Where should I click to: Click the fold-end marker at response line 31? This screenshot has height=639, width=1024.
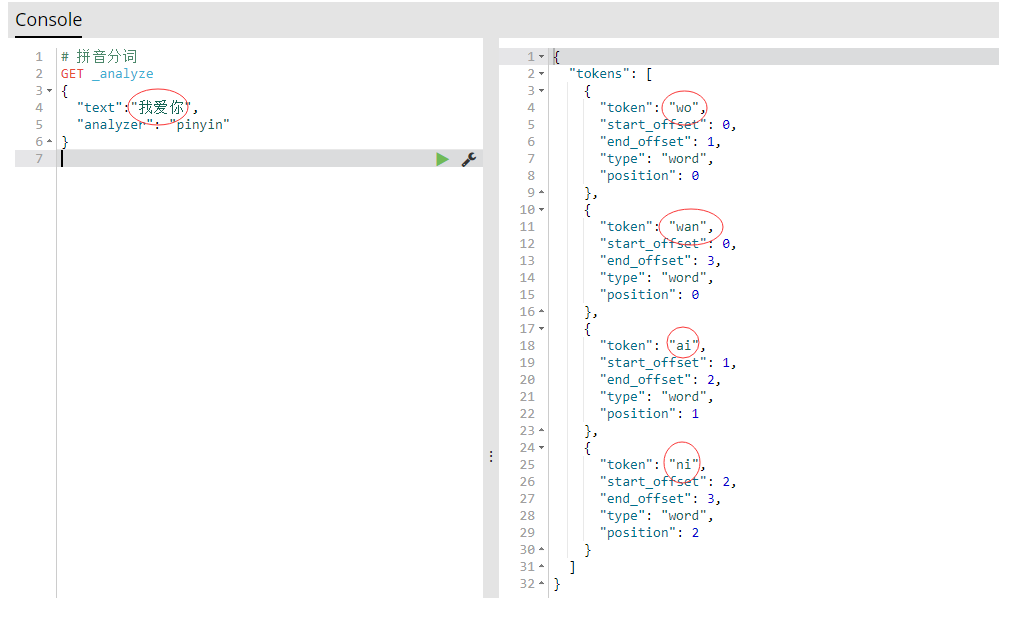click(541, 566)
